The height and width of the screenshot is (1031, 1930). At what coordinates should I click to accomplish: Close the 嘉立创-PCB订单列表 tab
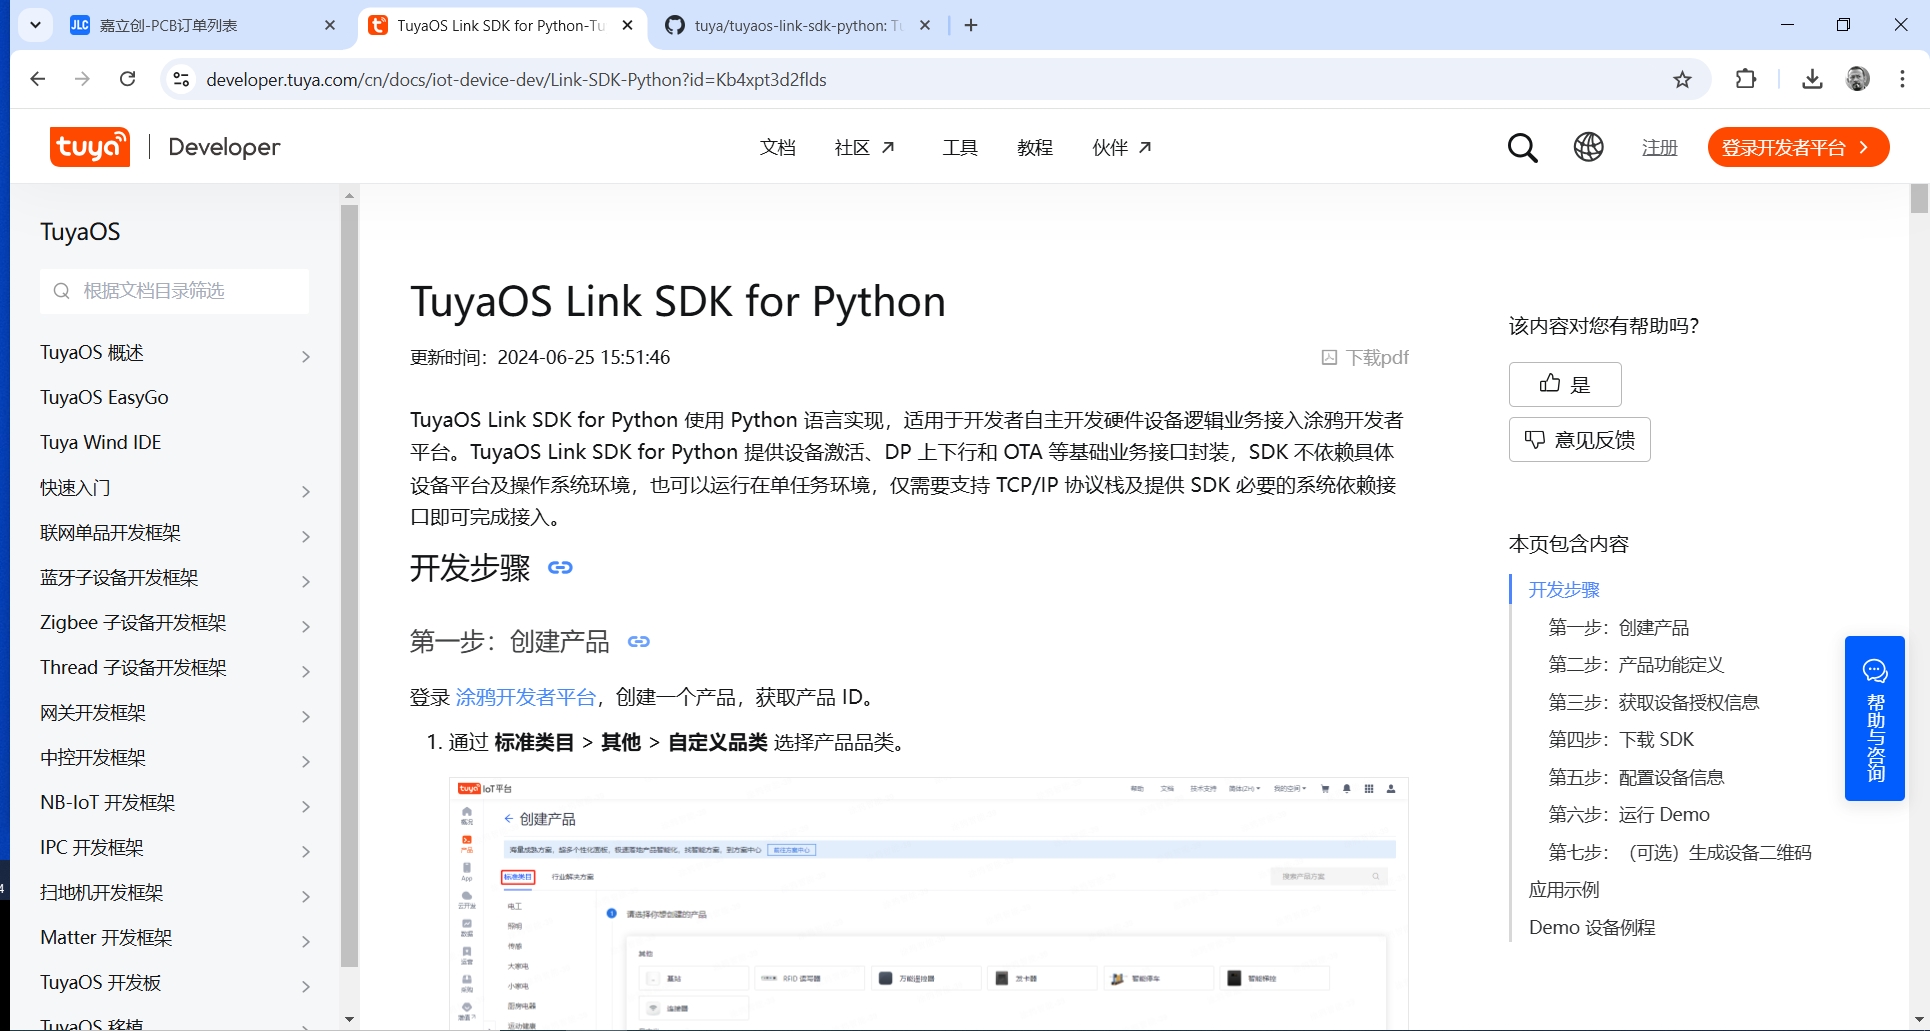click(330, 25)
